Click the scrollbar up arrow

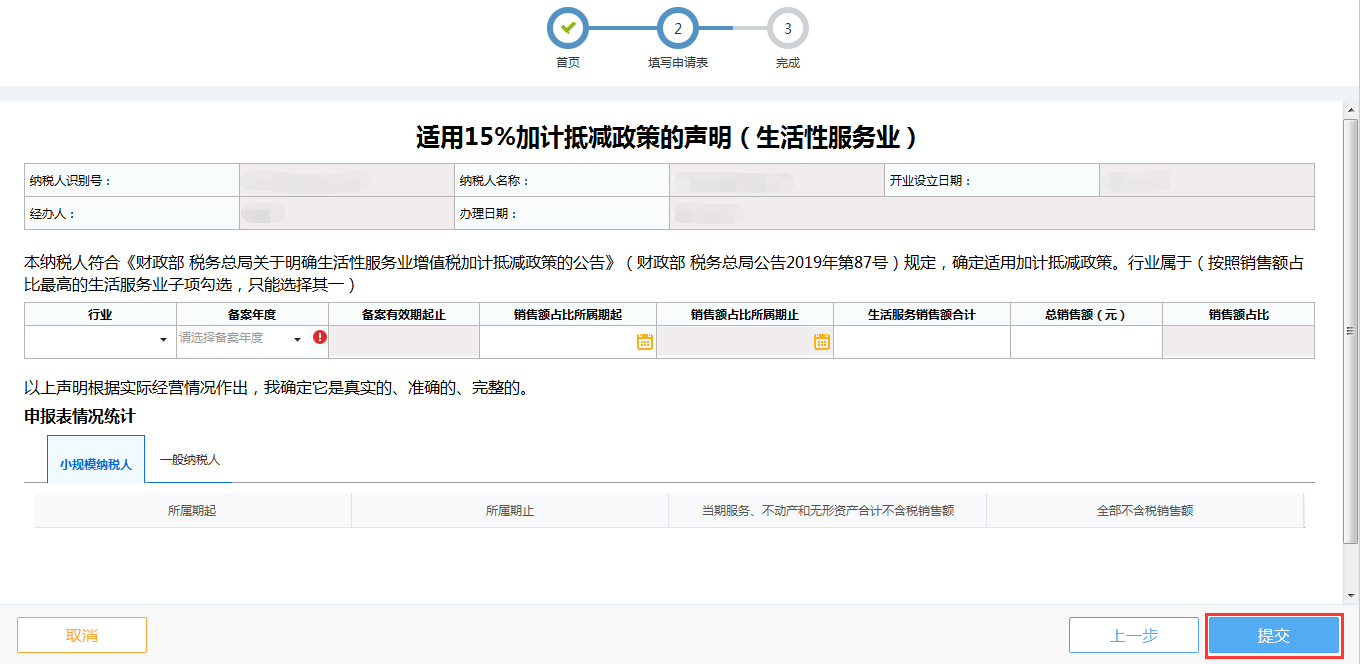1351,109
